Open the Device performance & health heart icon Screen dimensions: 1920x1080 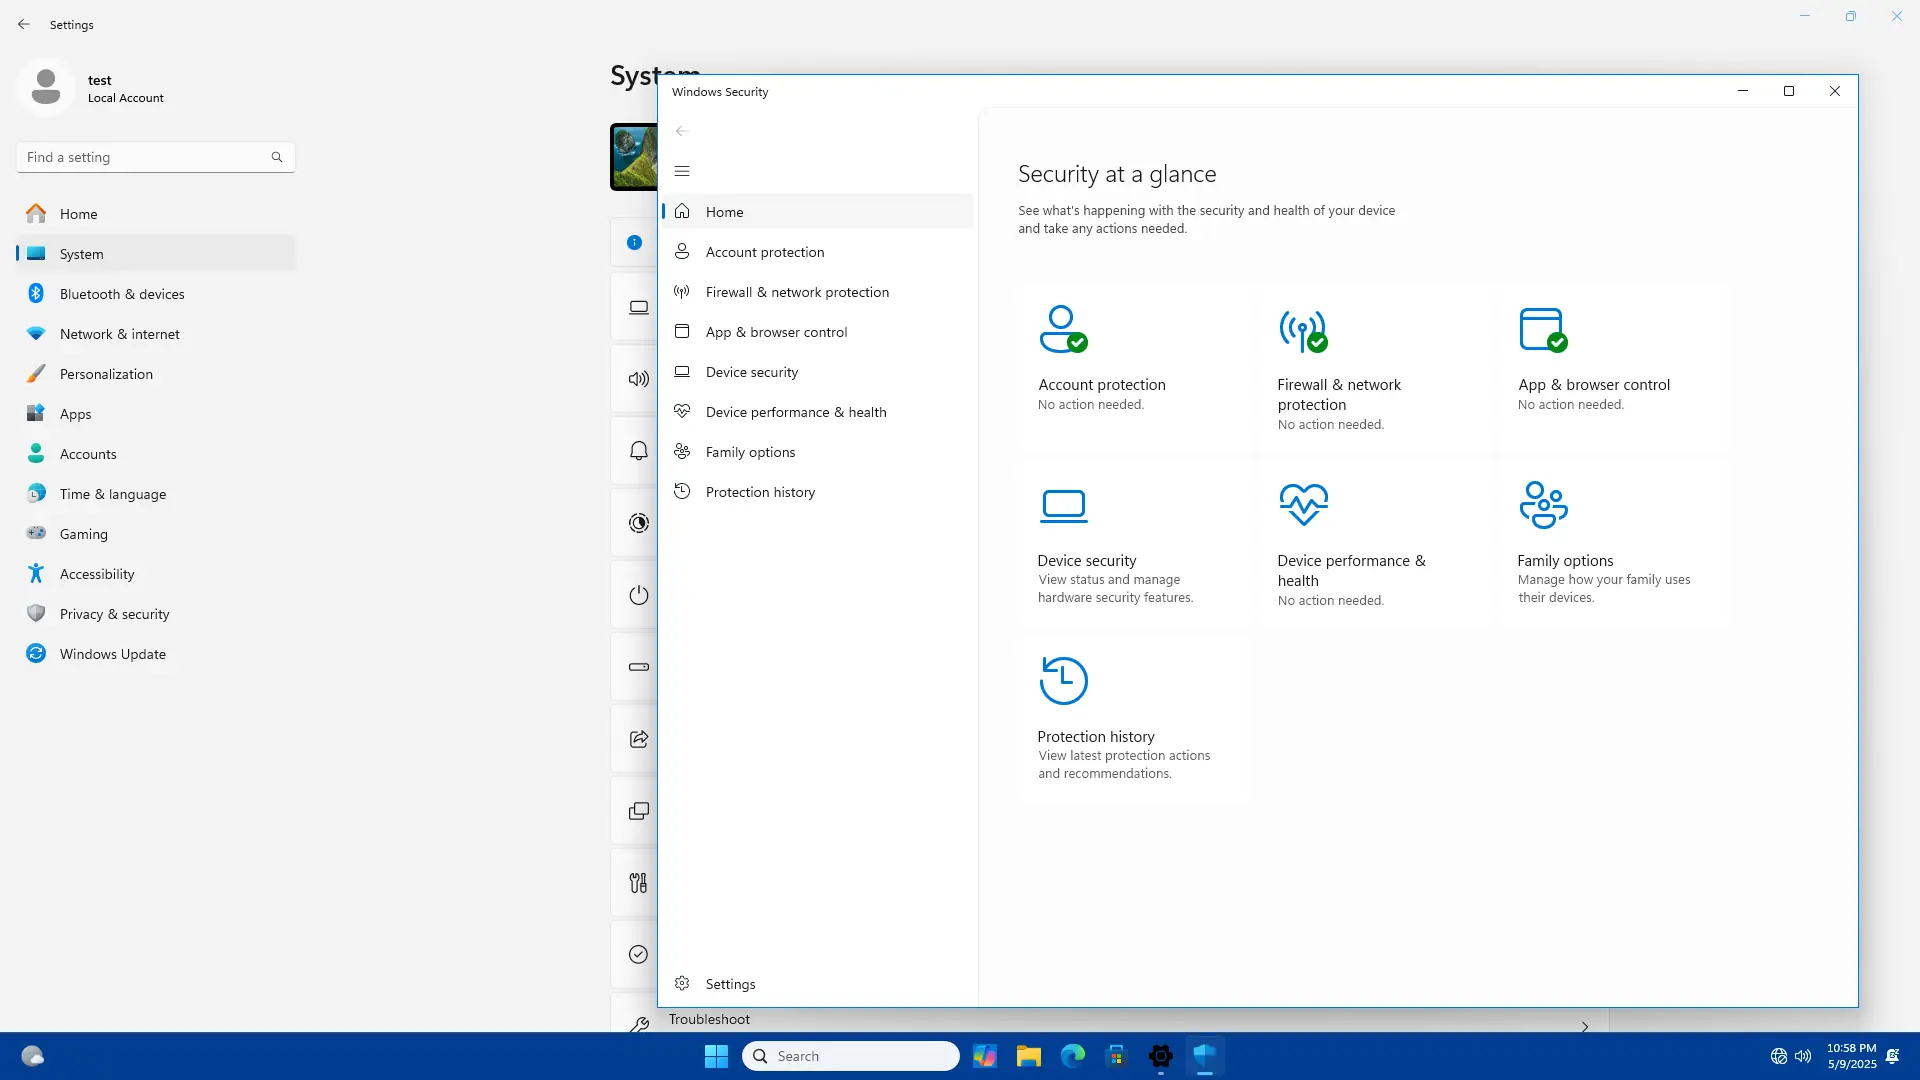(1303, 504)
